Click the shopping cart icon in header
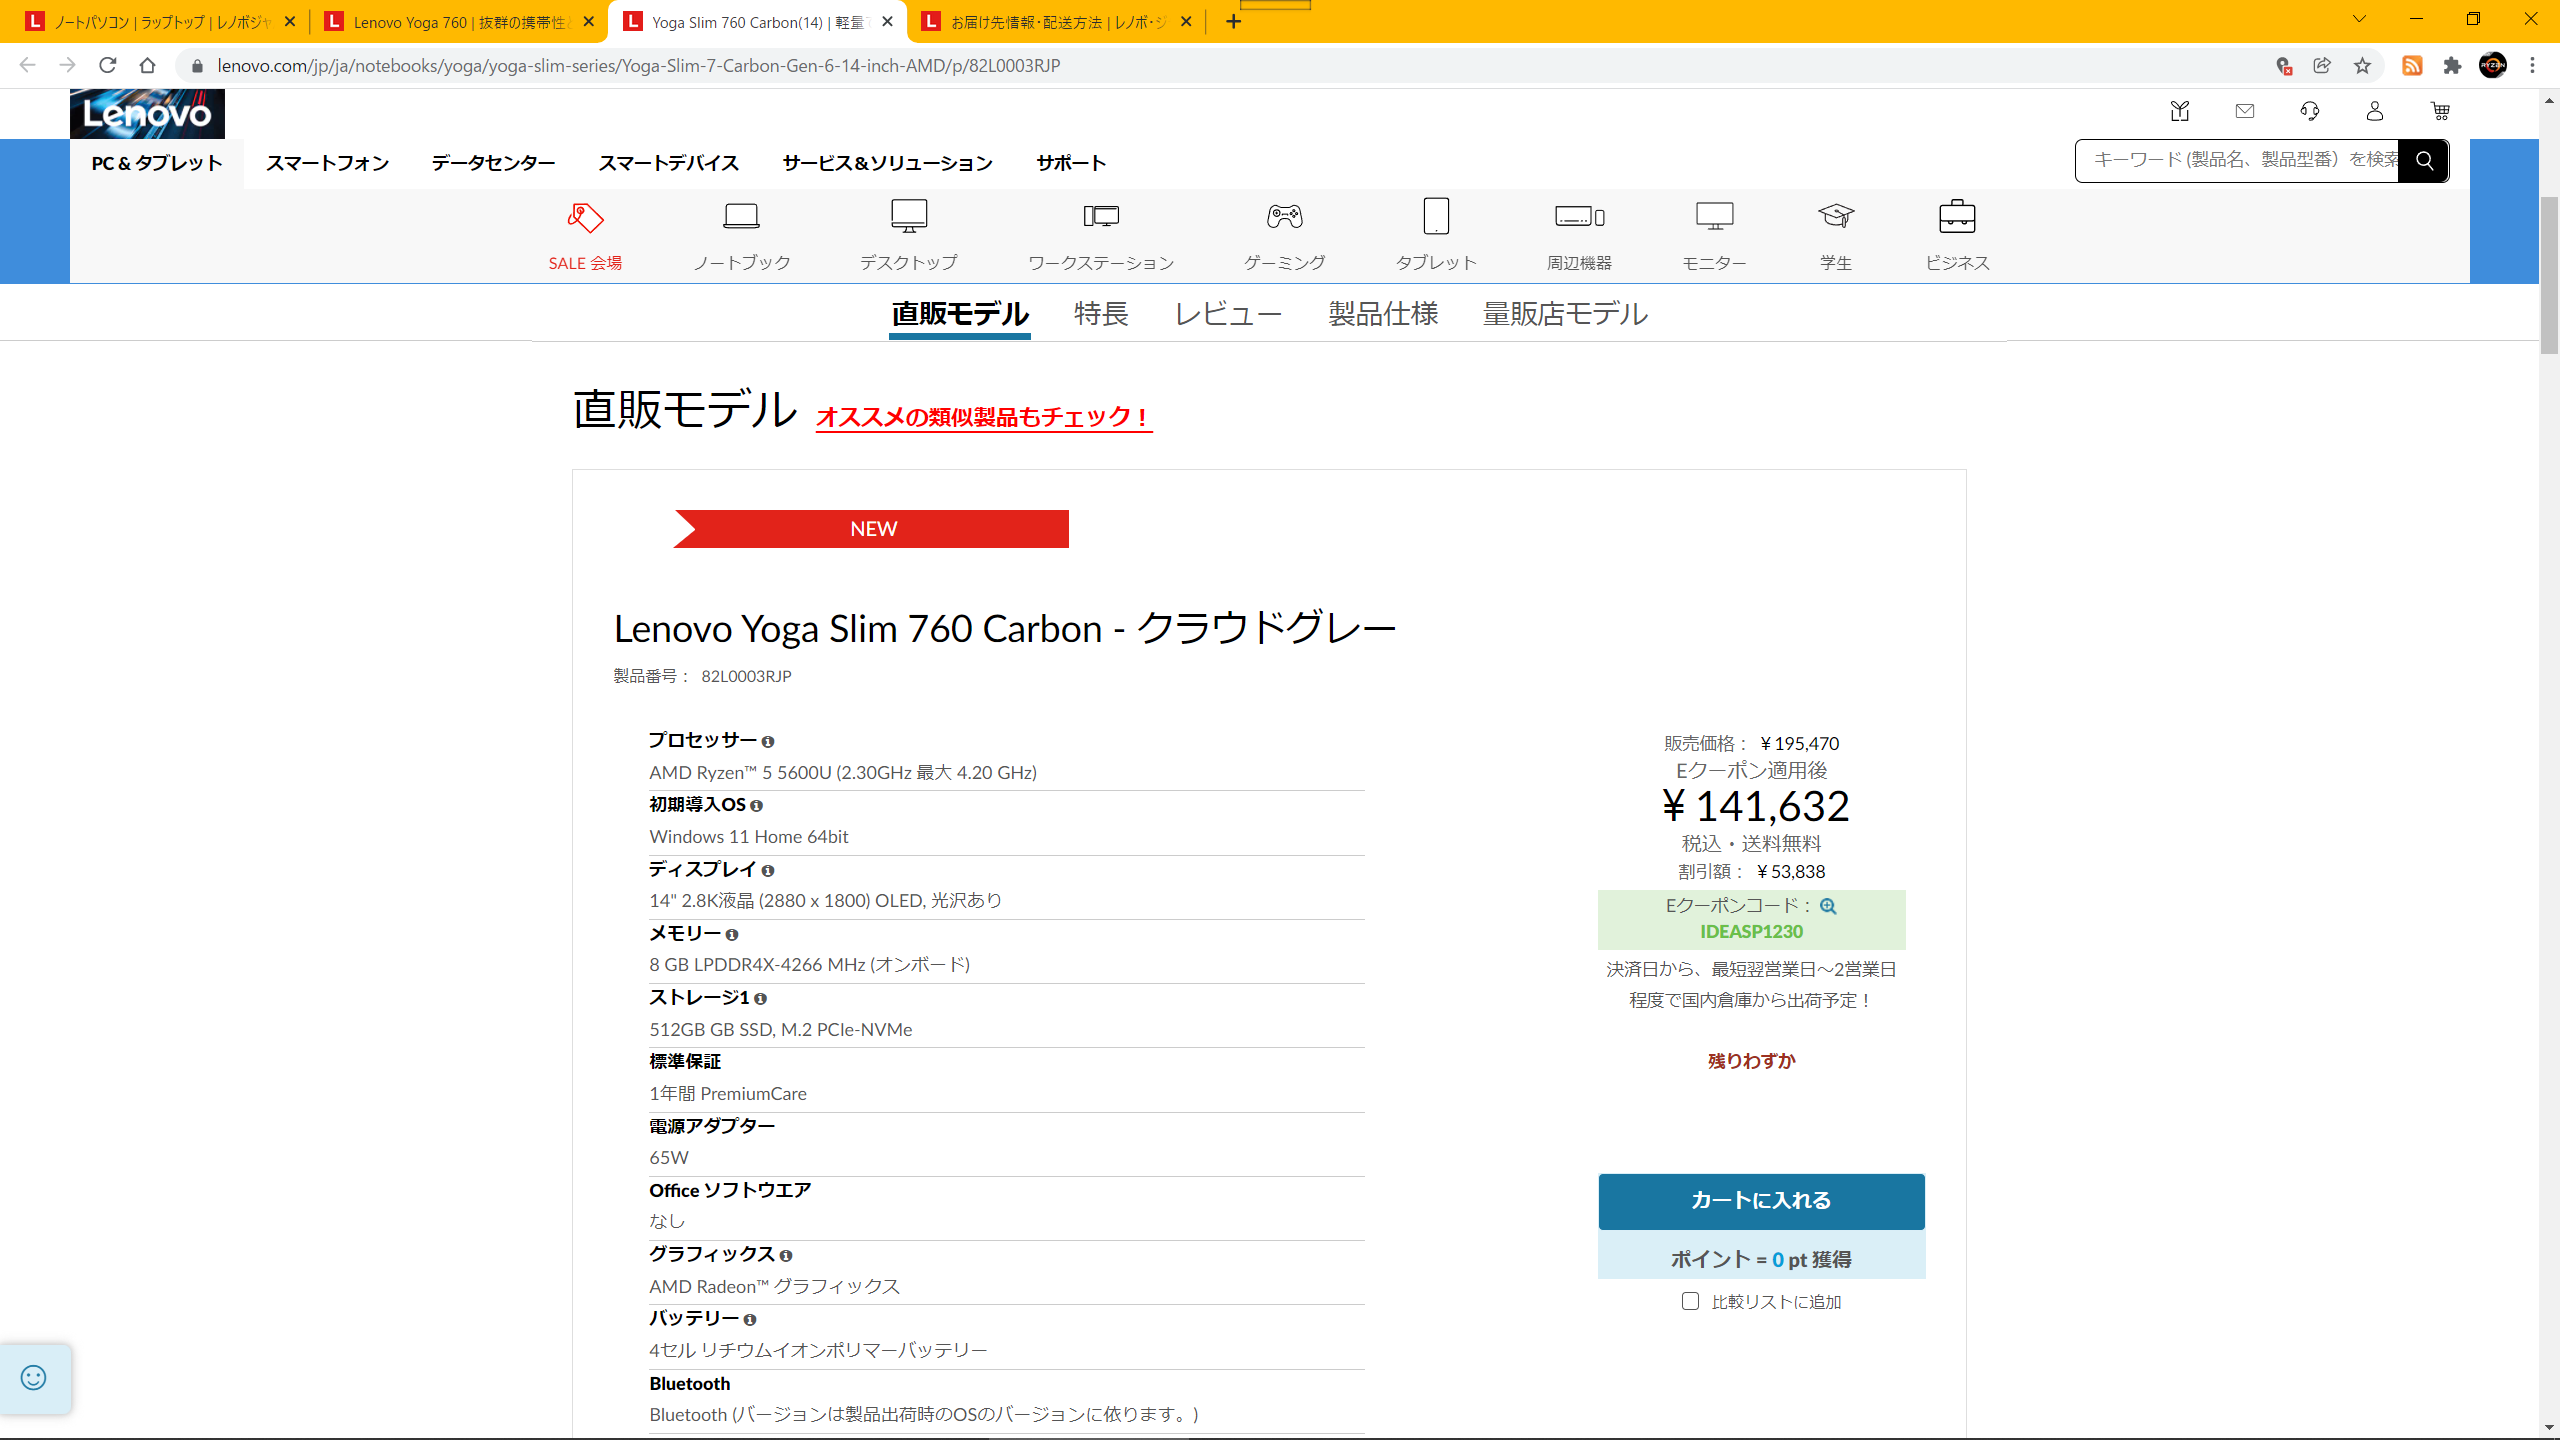 (2440, 111)
